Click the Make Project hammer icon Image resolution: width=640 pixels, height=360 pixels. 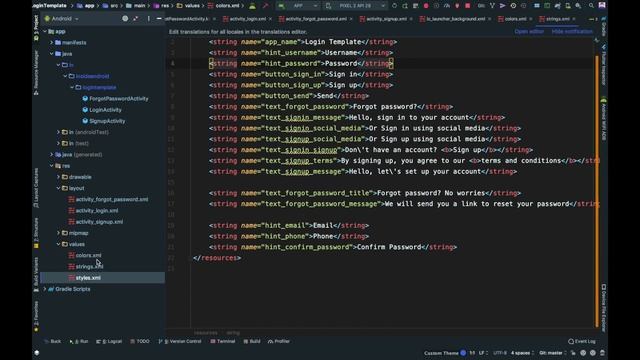pyautogui.click(x=266, y=6)
